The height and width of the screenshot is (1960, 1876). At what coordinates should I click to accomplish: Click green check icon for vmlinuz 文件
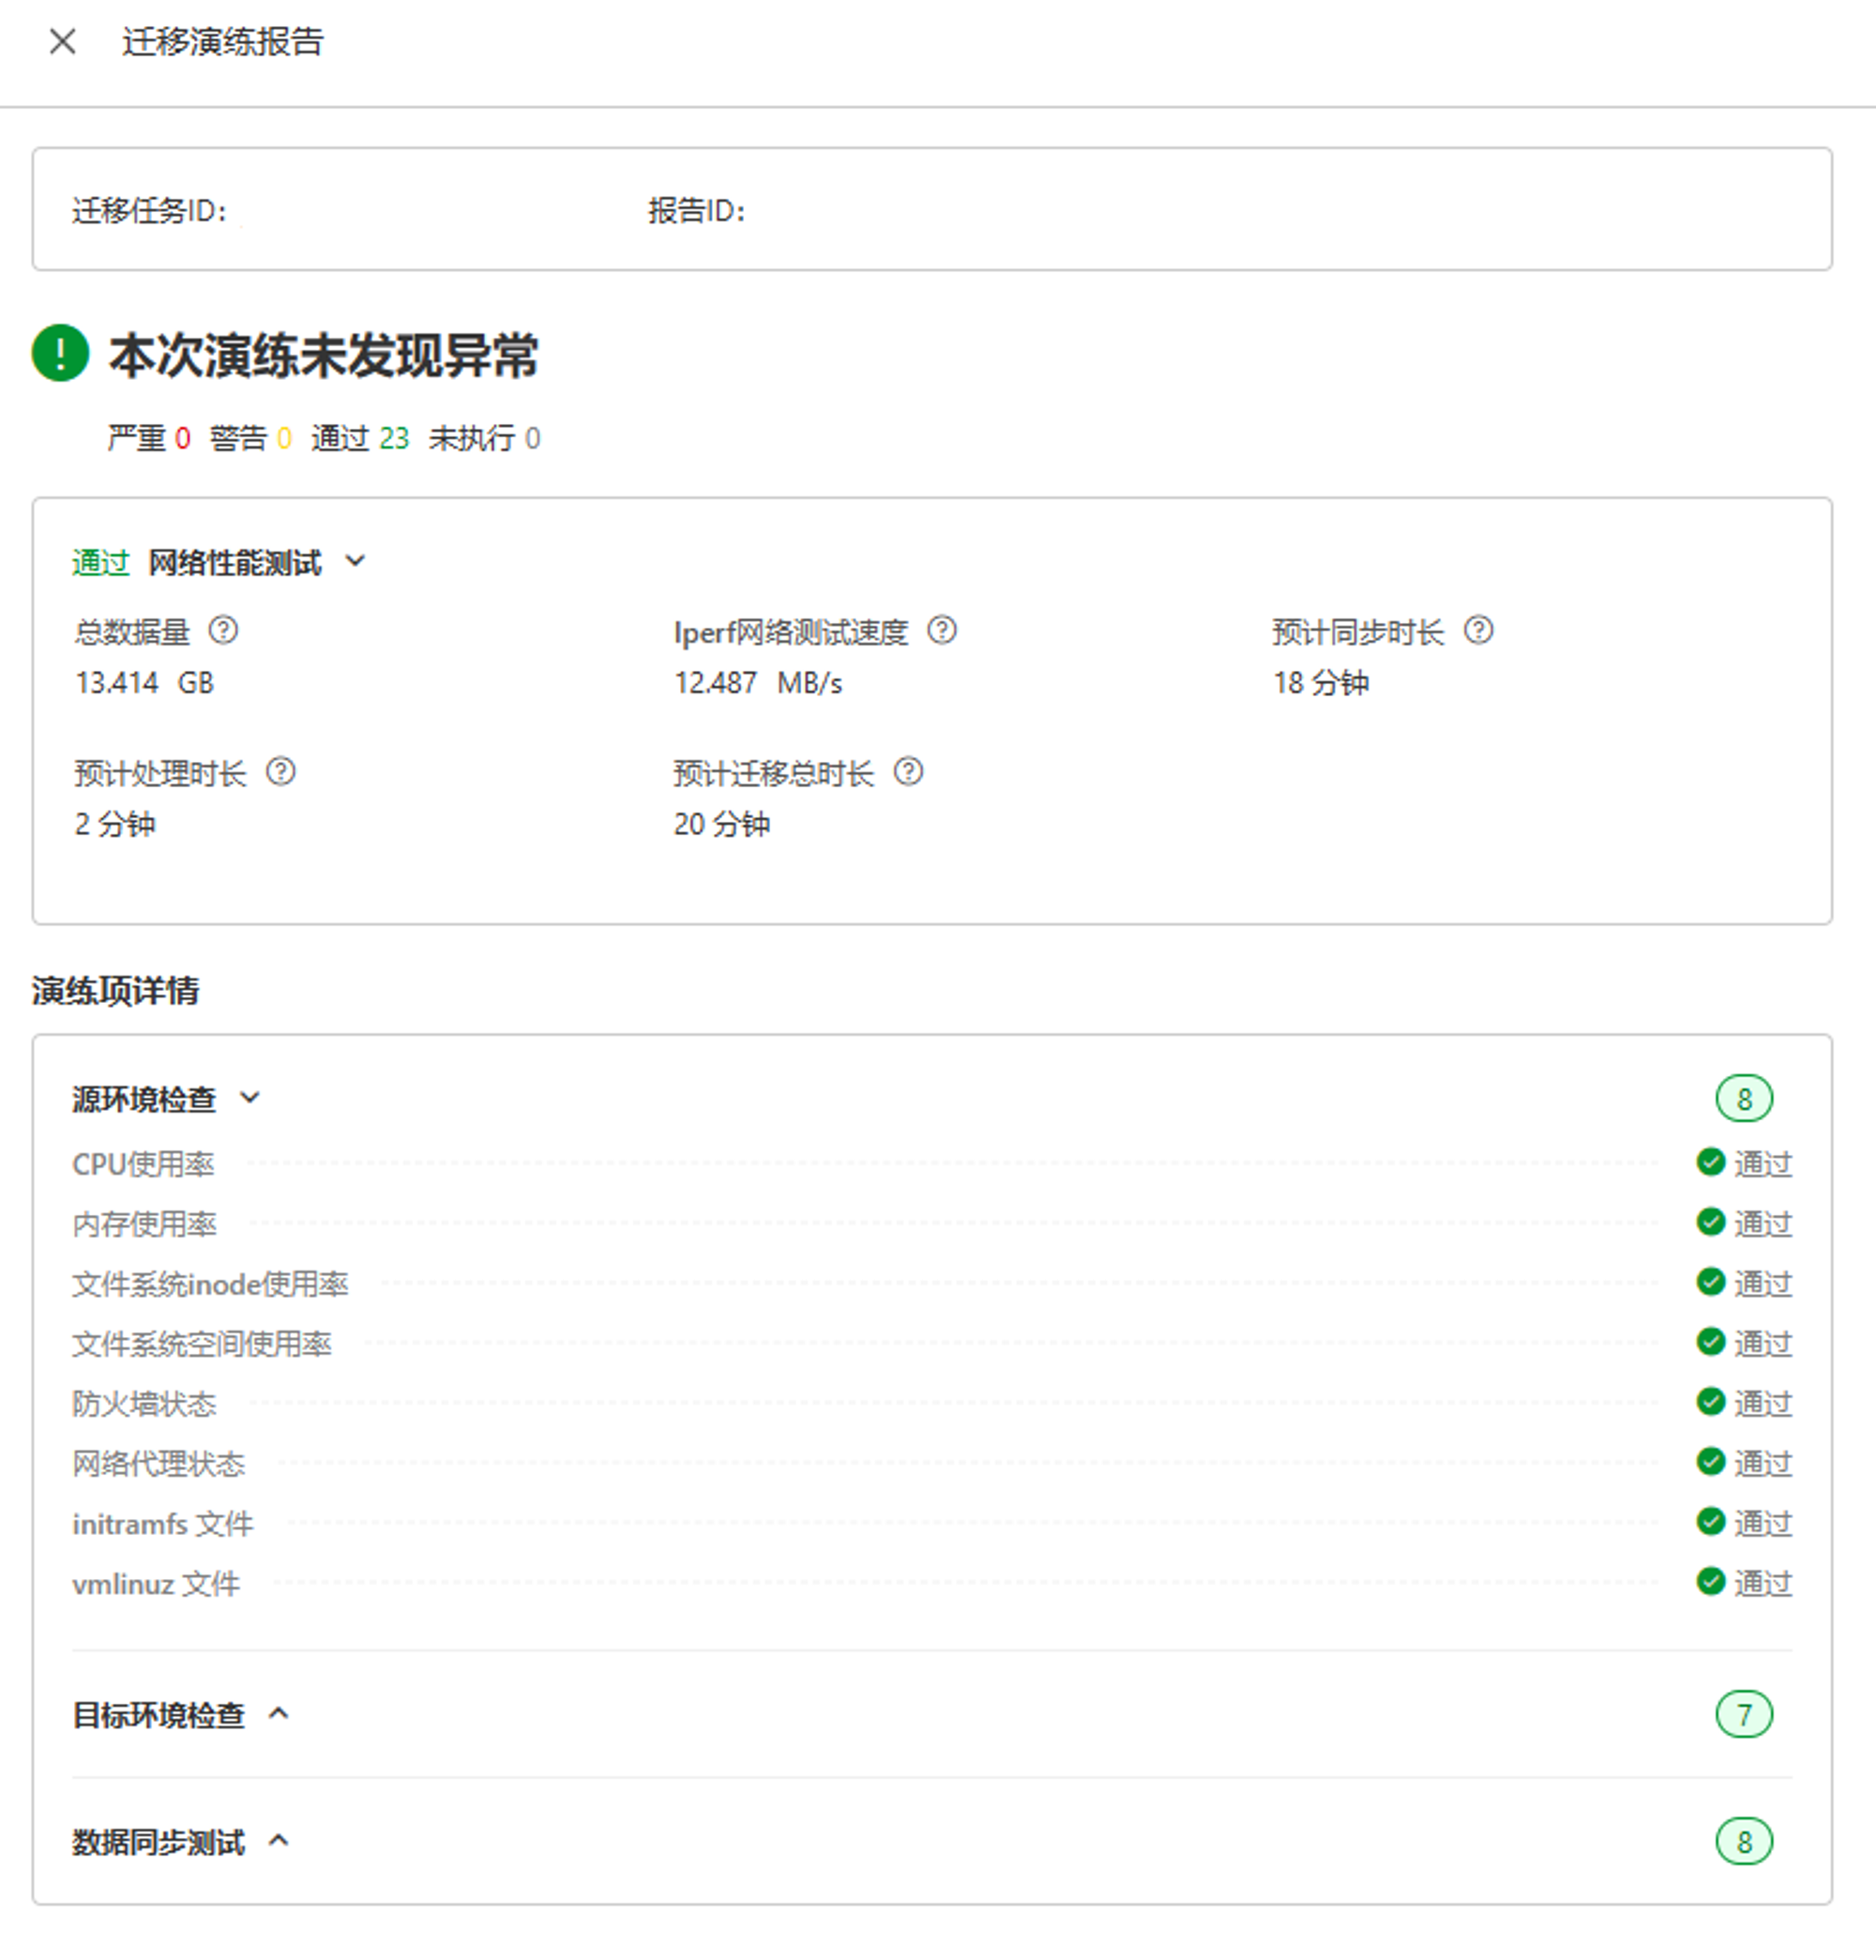tap(1710, 1581)
